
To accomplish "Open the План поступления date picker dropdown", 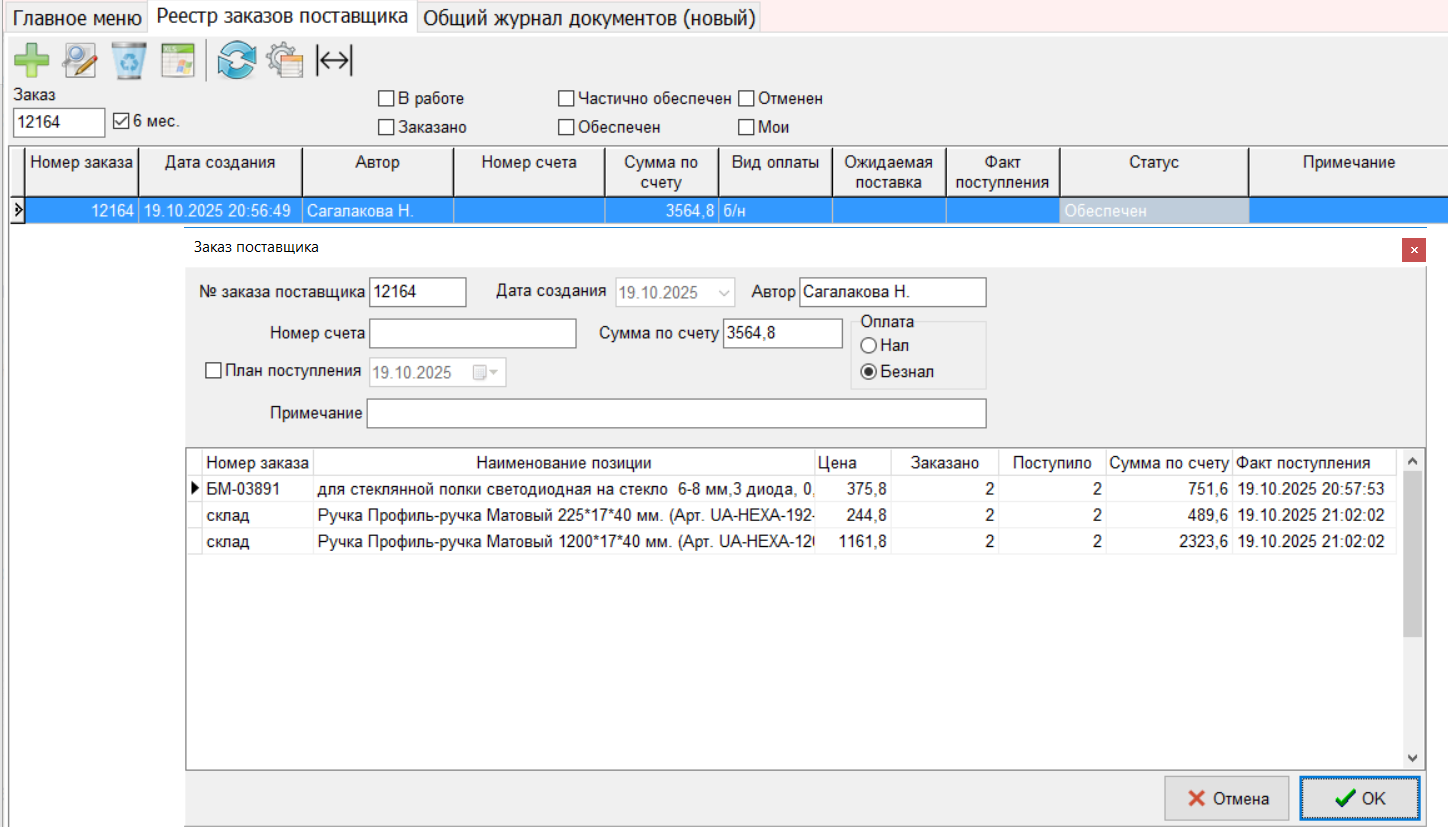I will tap(491, 373).
